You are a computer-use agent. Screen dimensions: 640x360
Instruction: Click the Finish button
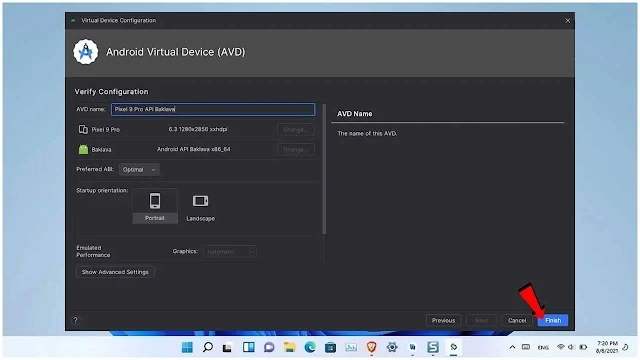[x=553, y=320]
